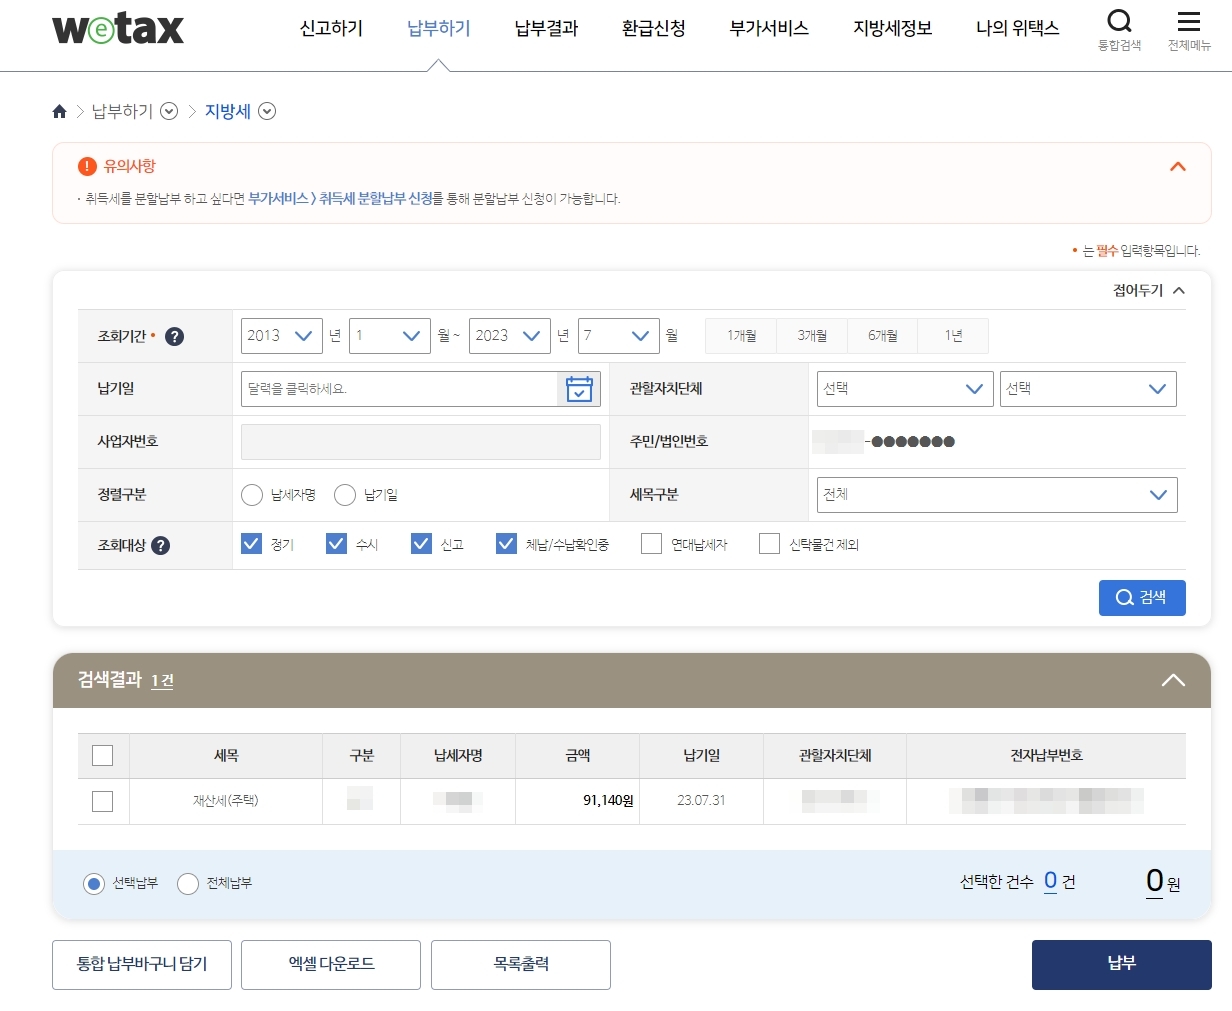Click the 사업자번호 input field
This screenshot has height=1011, width=1232.
[421, 442]
